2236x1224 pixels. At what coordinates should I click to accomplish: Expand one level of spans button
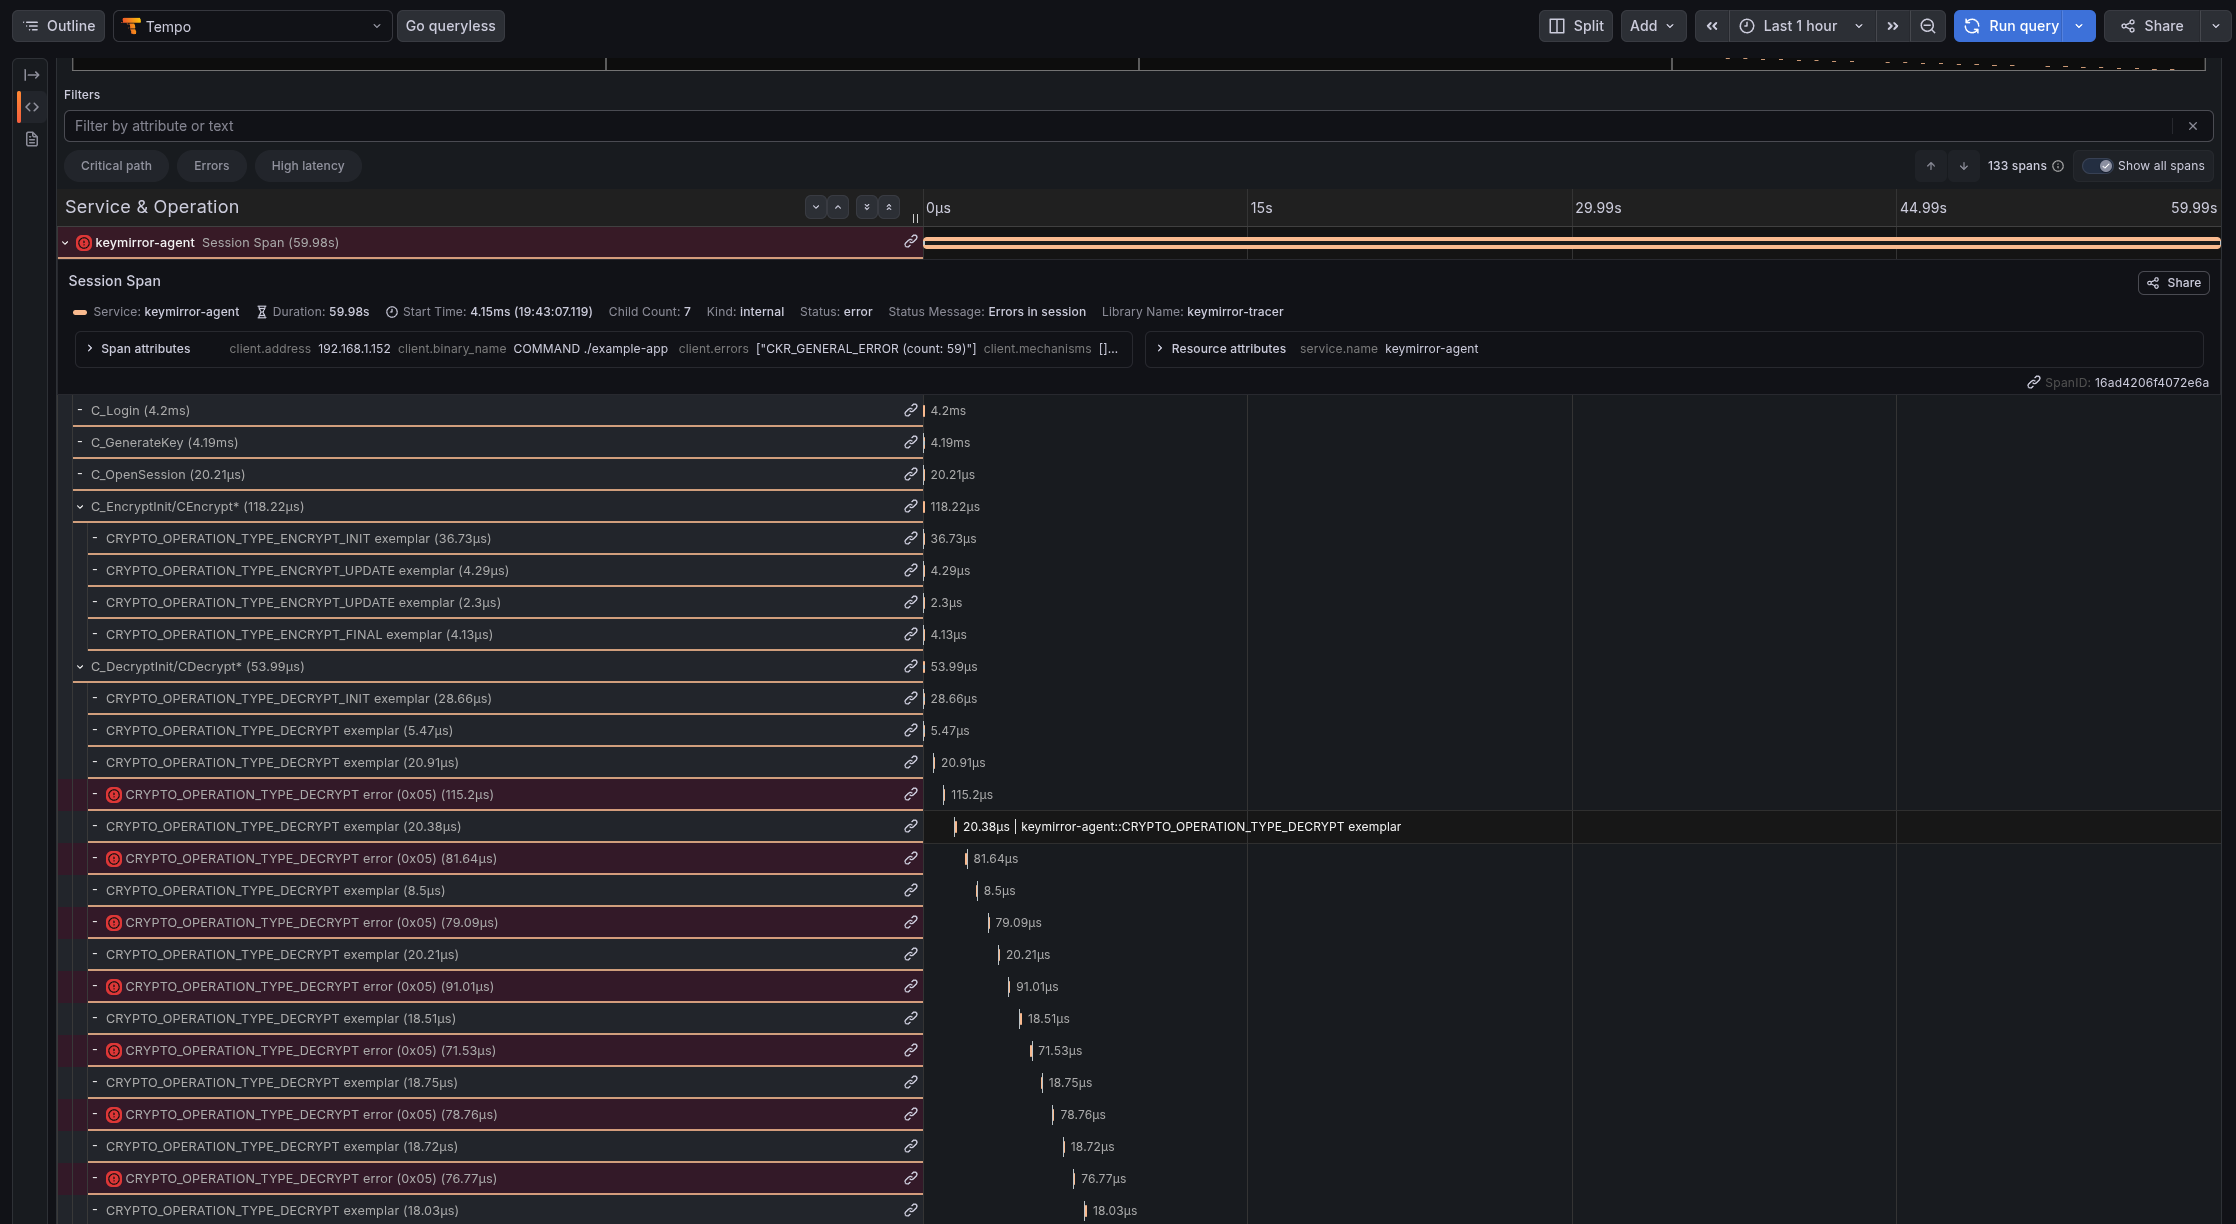[x=816, y=207]
